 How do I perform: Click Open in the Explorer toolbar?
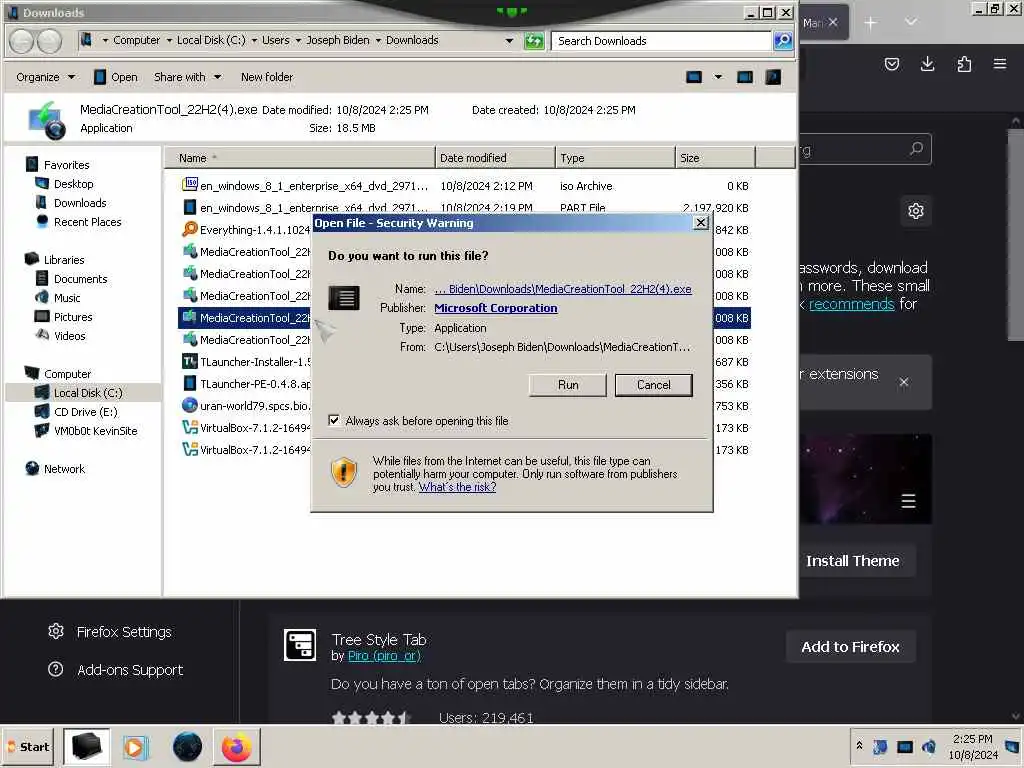(116, 77)
